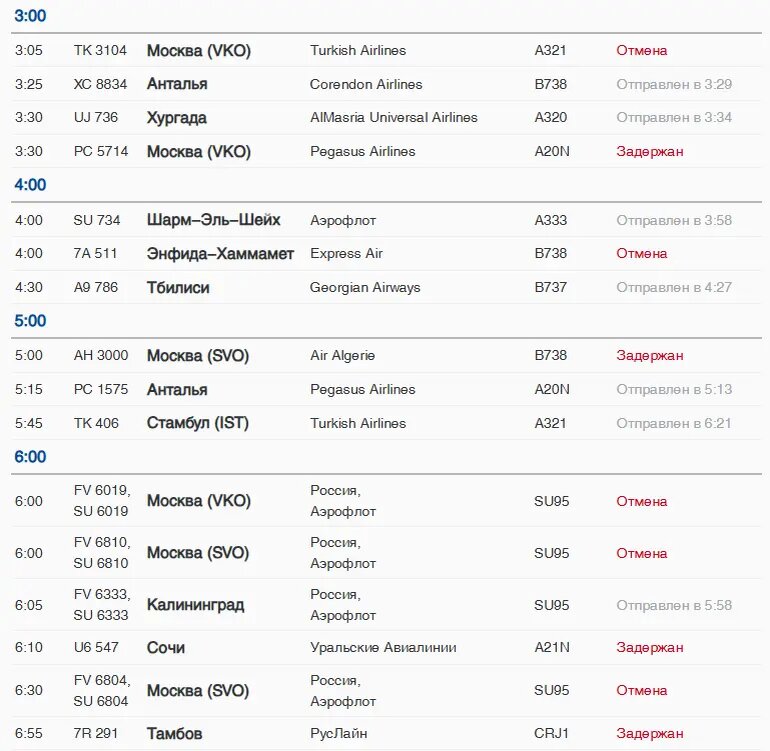Viewport: 770px width, 751px height.
Task: Click the 3:00 hour header
Action: pos(30,16)
